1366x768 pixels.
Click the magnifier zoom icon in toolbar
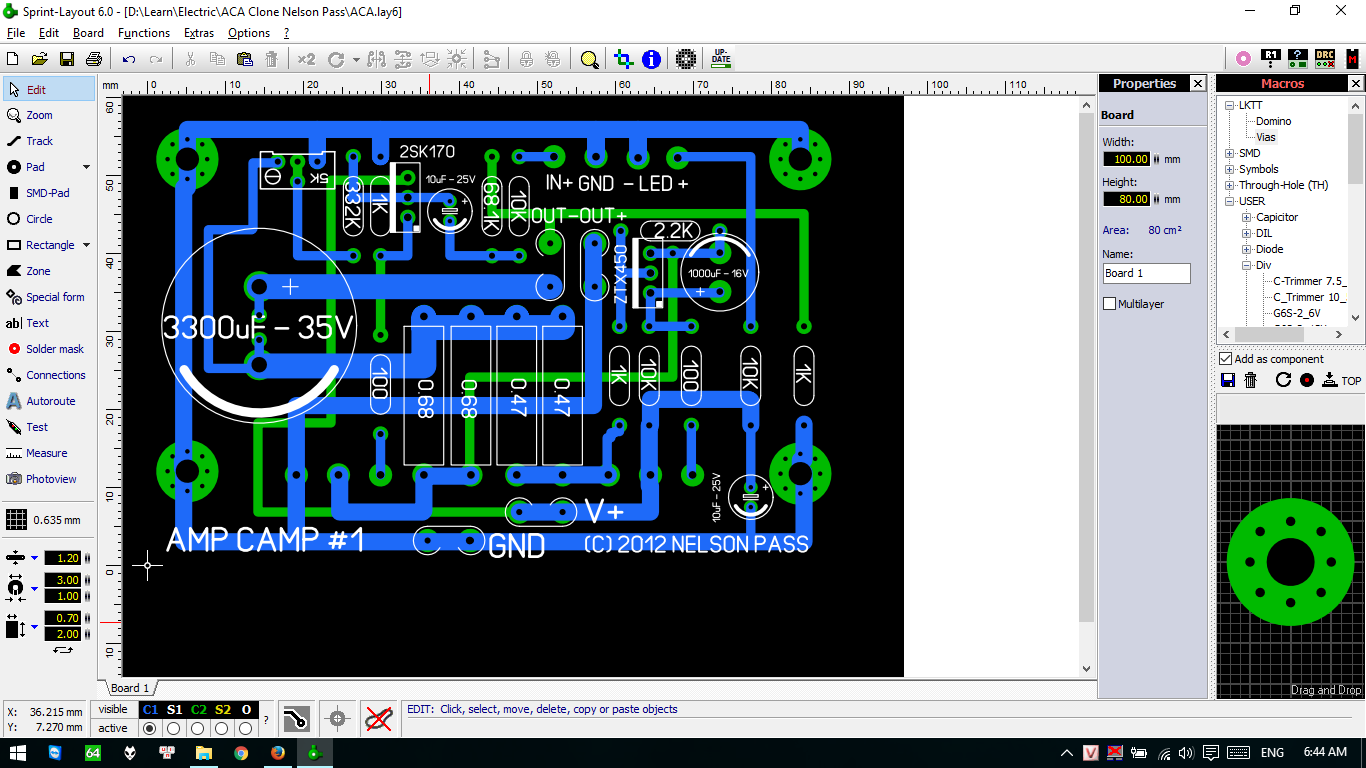[590, 59]
